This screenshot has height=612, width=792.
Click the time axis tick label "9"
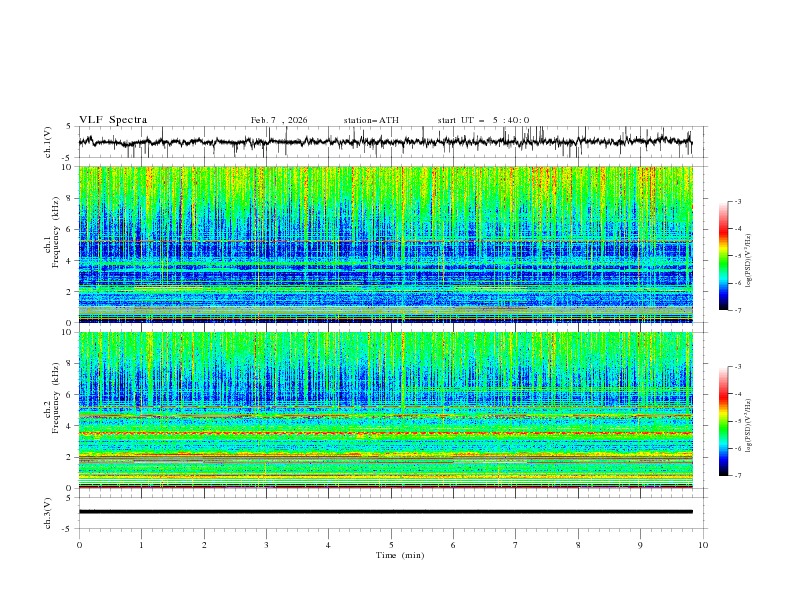(x=640, y=545)
